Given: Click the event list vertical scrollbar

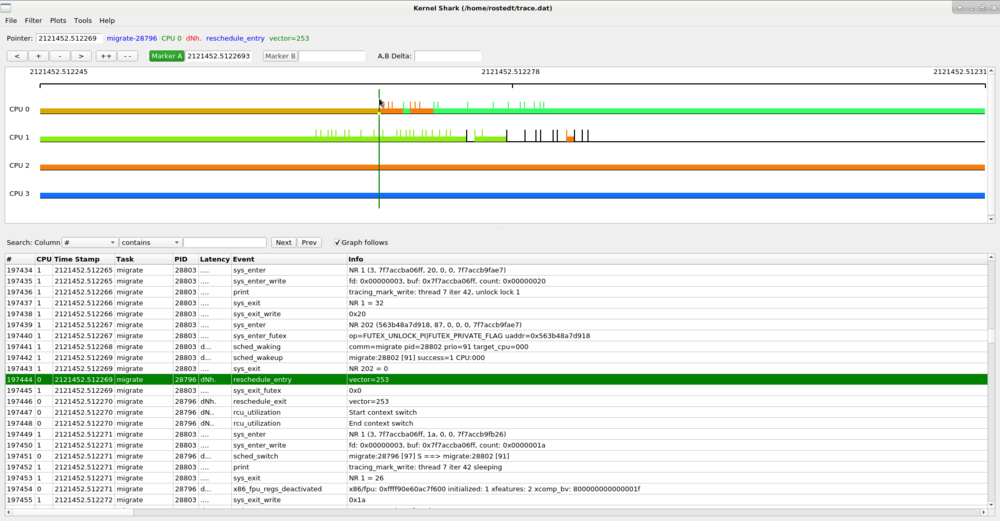Looking at the screenshot, I should 991,383.
